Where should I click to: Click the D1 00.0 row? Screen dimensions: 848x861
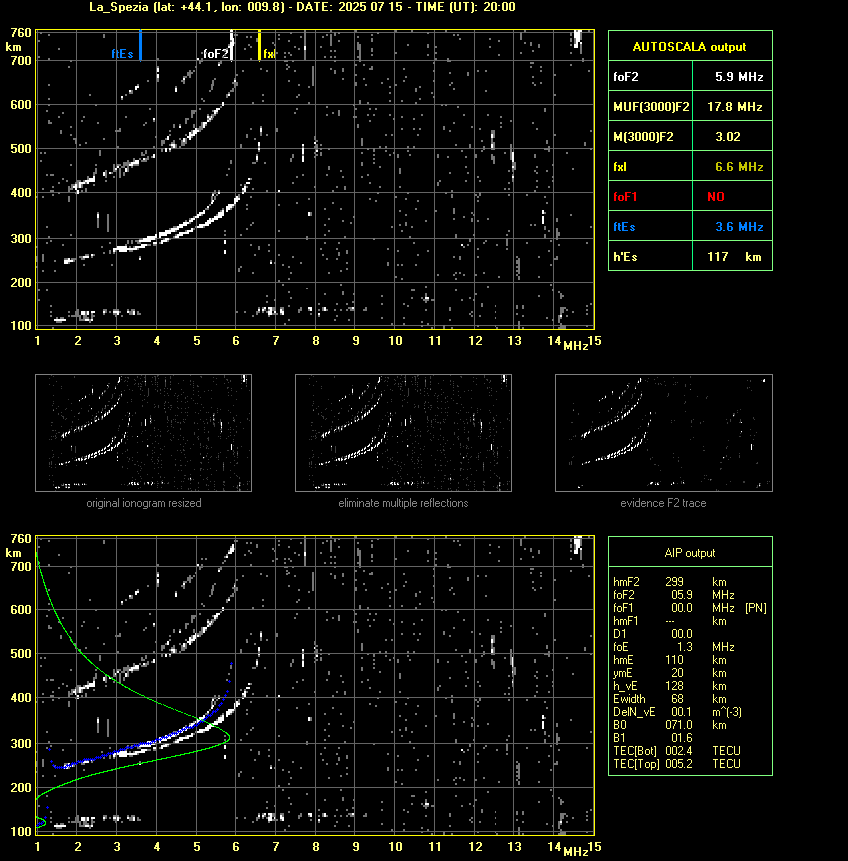click(653, 634)
